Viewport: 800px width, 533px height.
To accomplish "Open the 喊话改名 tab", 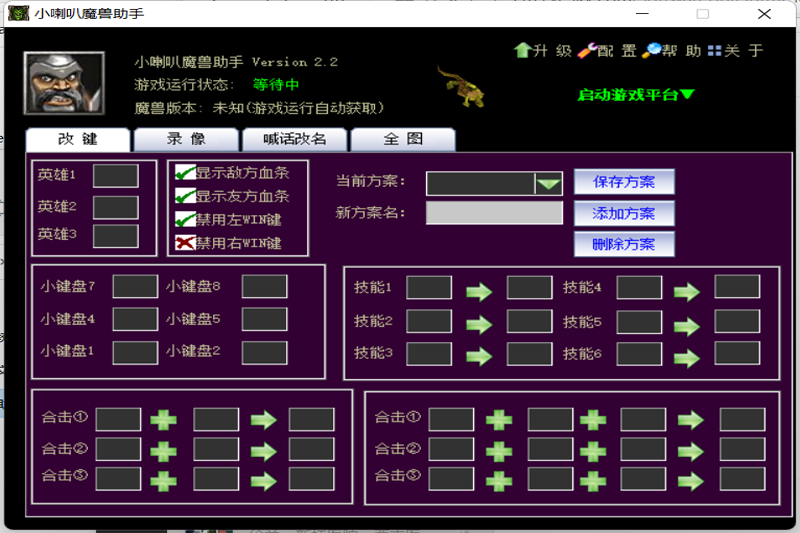I will tap(294, 140).
